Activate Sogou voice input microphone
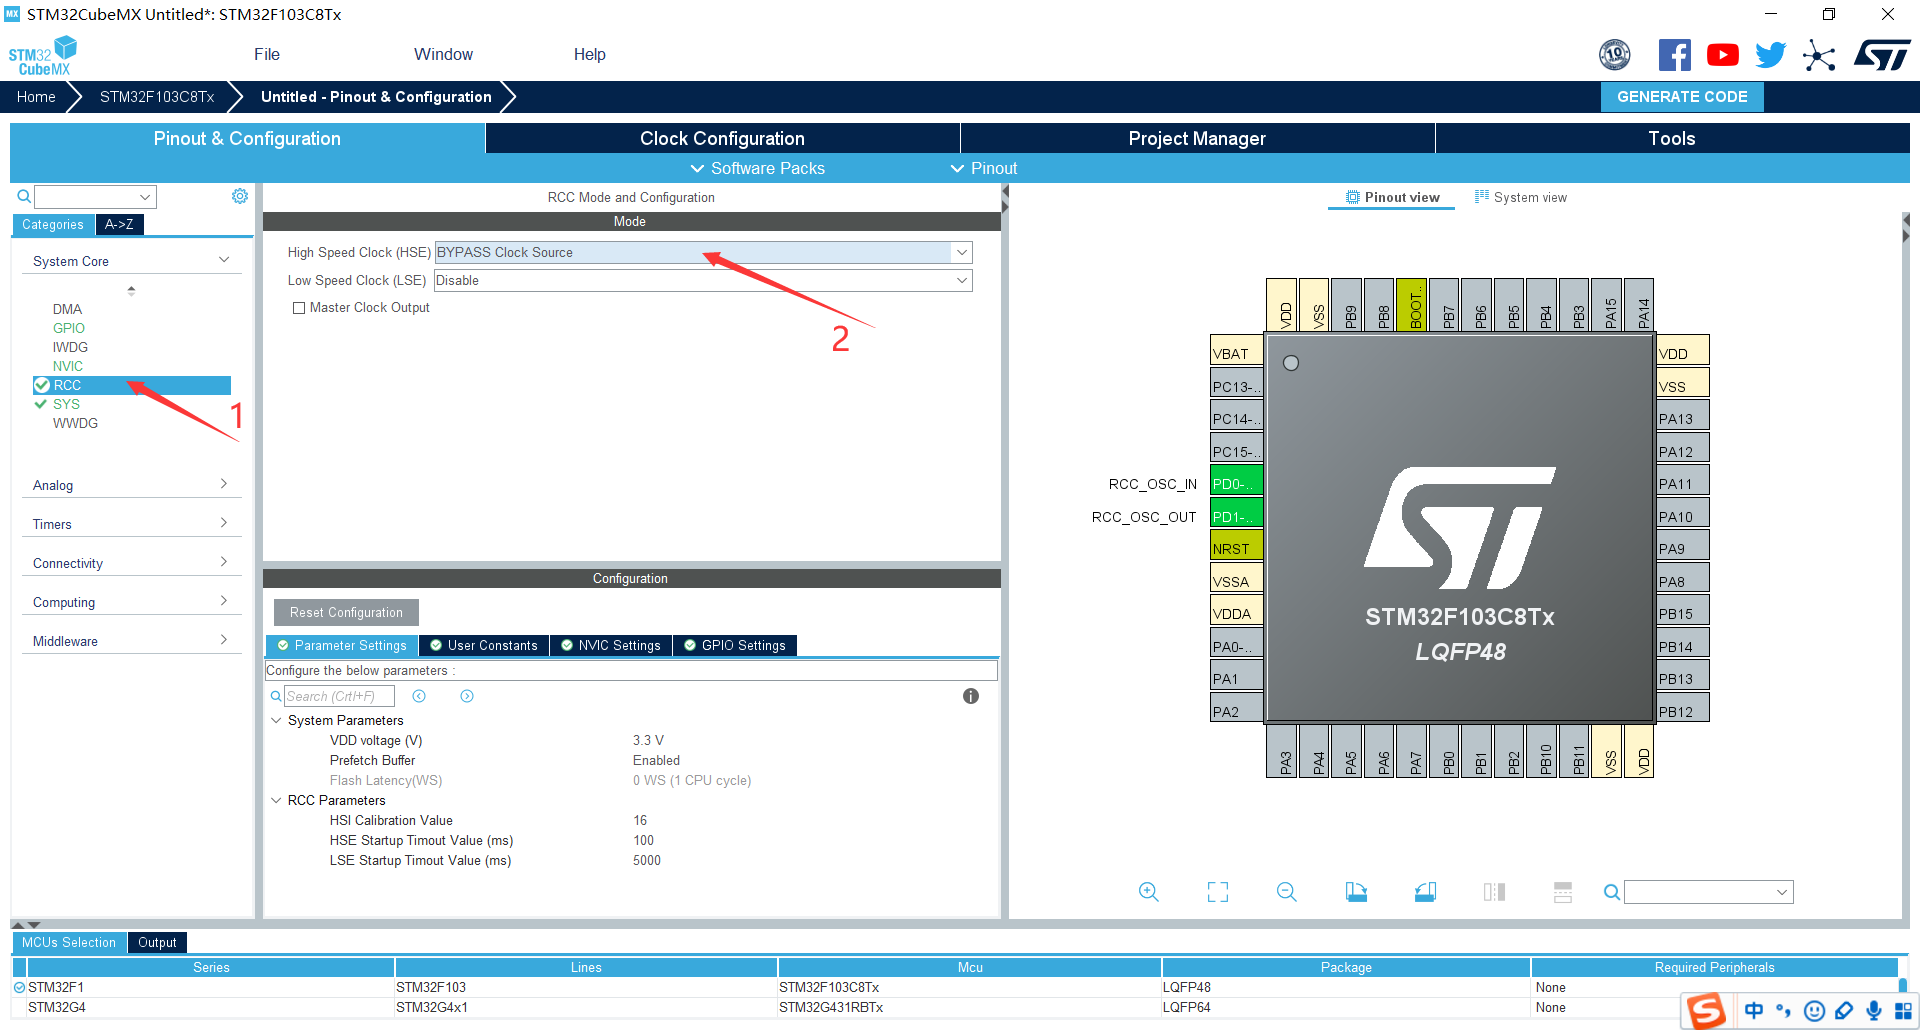Screen dimensions: 1920x1030 tap(1874, 1011)
